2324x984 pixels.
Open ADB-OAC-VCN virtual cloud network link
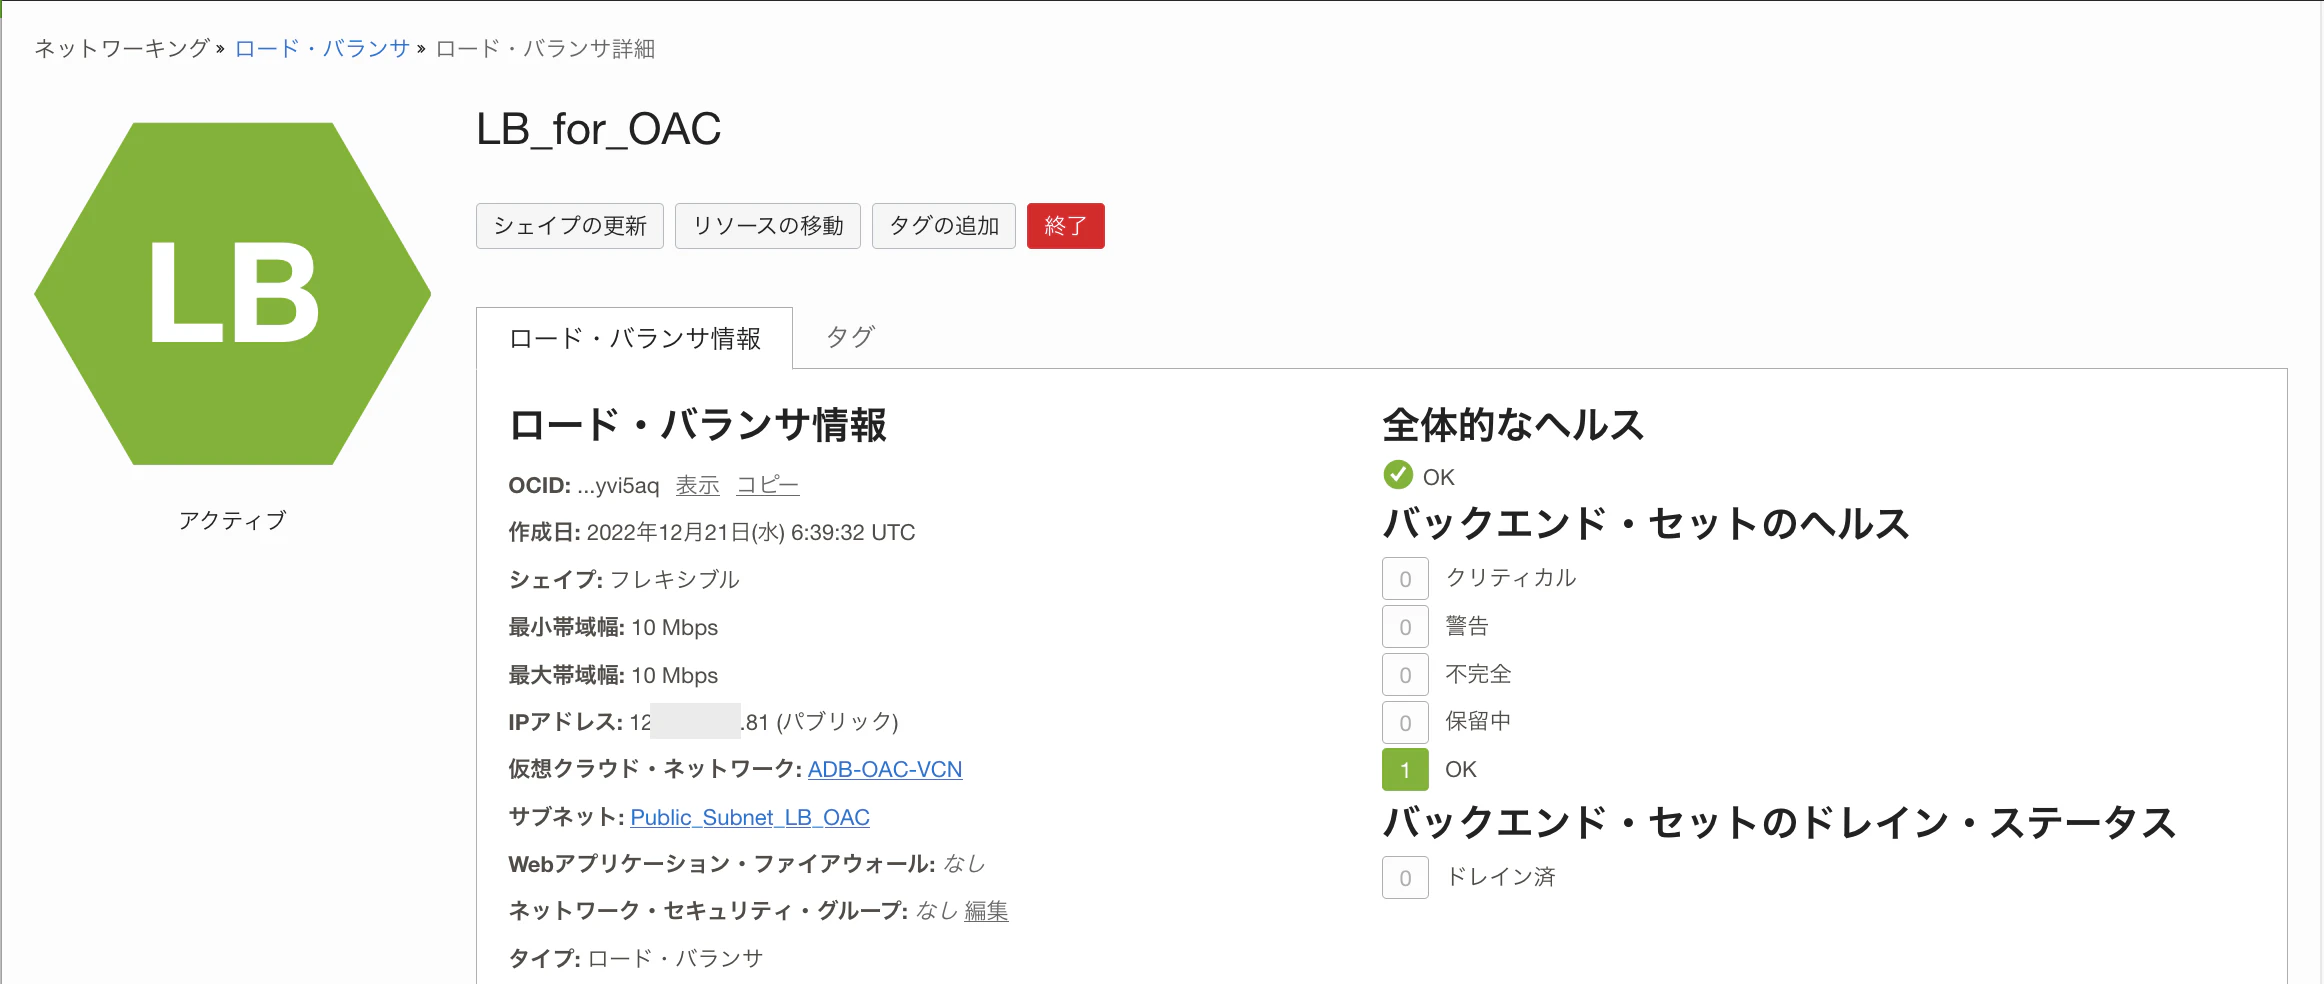(885, 769)
